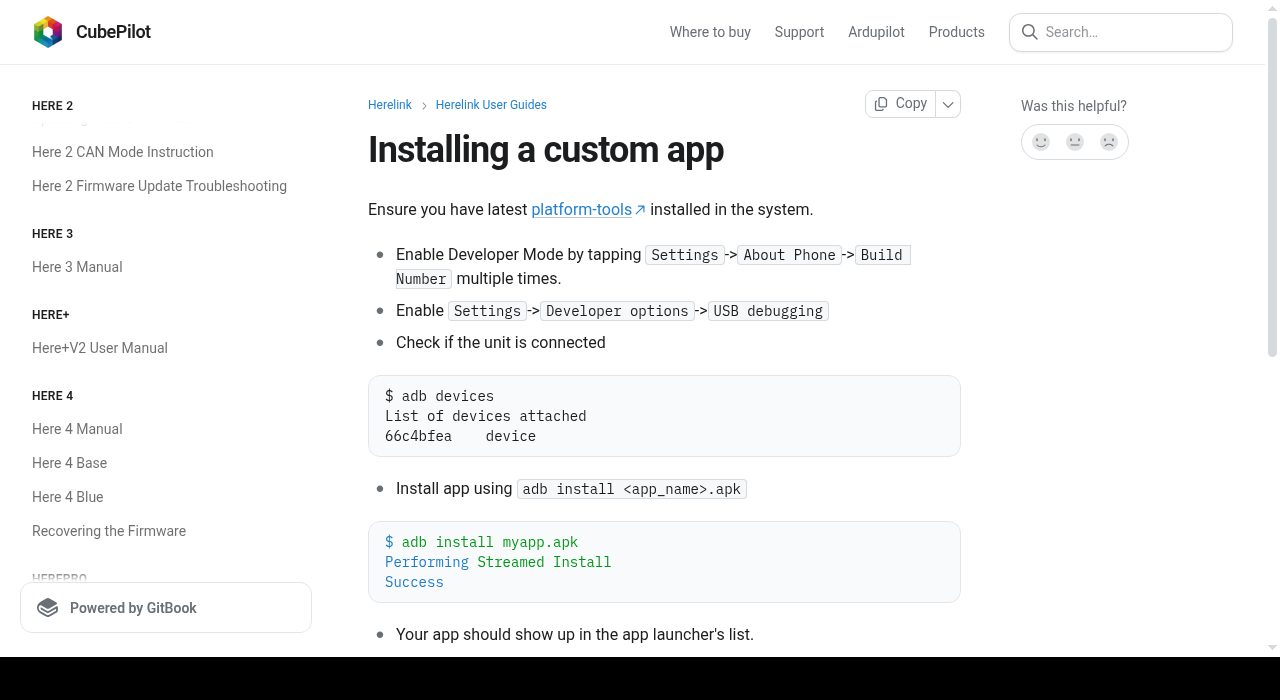Open Here 4 Manual page
This screenshot has width=1280, height=700.
(77, 429)
